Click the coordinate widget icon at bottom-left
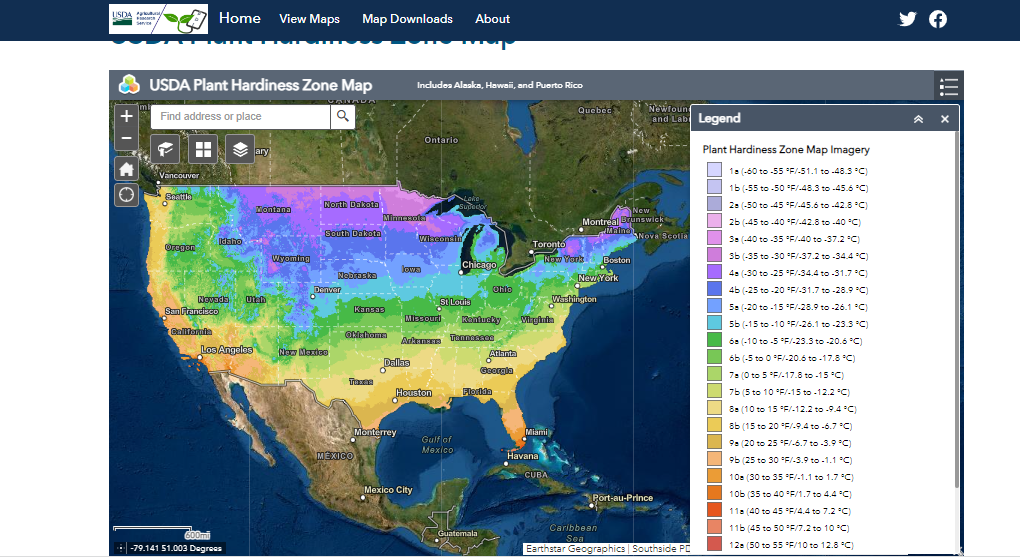This screenshot has width=1020, height=560. point(120,548)
